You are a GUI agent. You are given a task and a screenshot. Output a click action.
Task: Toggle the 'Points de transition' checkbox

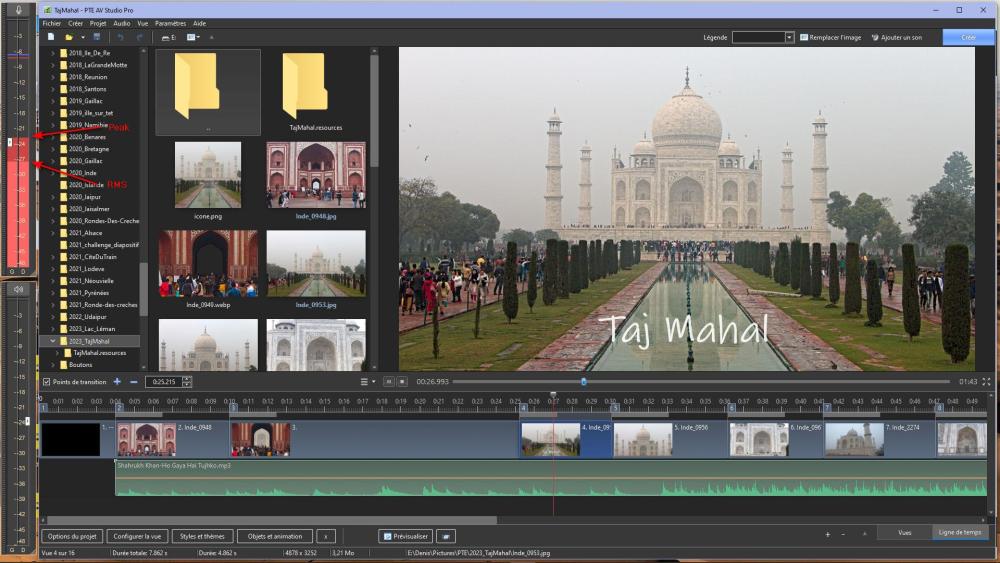pos(46,382)
